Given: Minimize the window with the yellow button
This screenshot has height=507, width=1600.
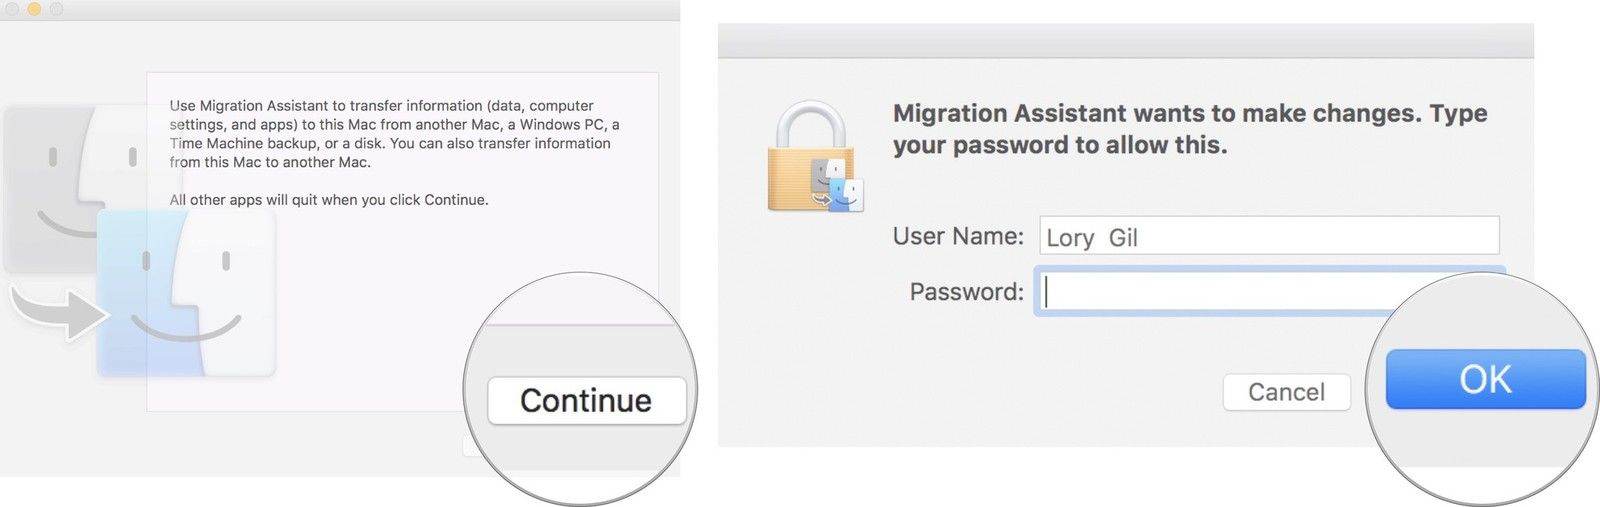Looking at the screenshot, I should click(34, 9).
